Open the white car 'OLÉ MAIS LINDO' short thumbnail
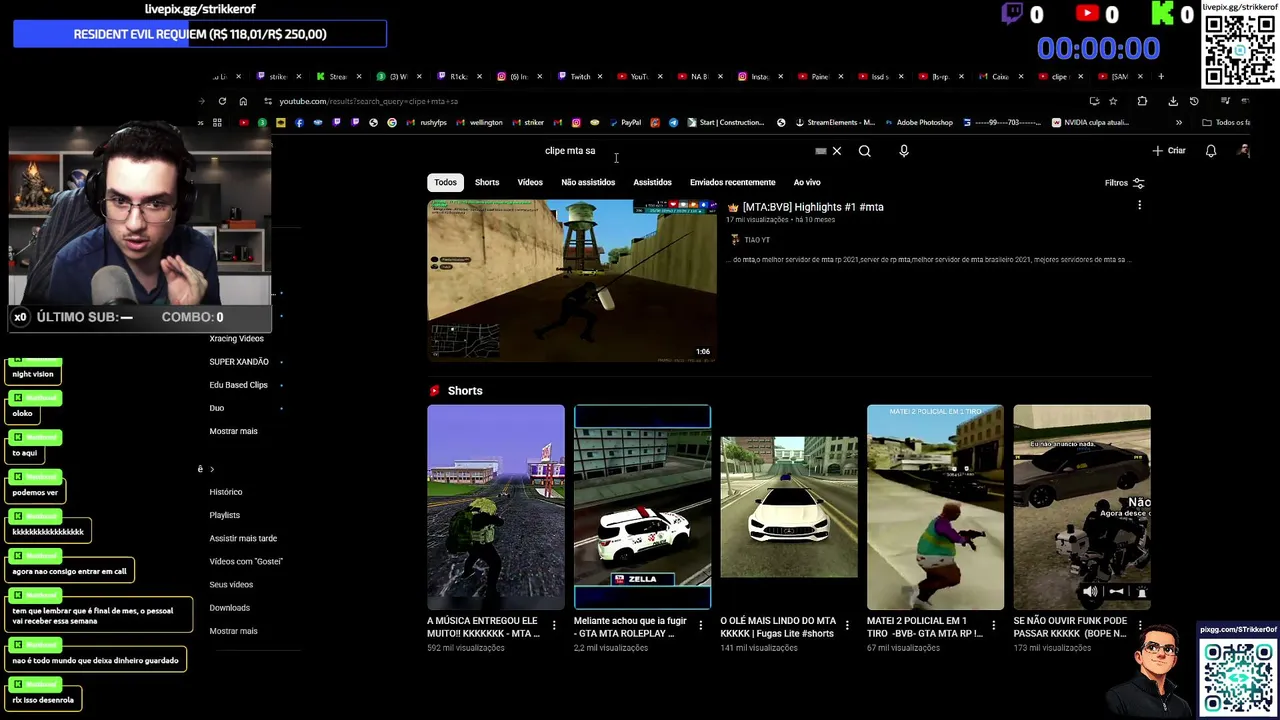This screenshot has height=720, width=1280. 789,507
